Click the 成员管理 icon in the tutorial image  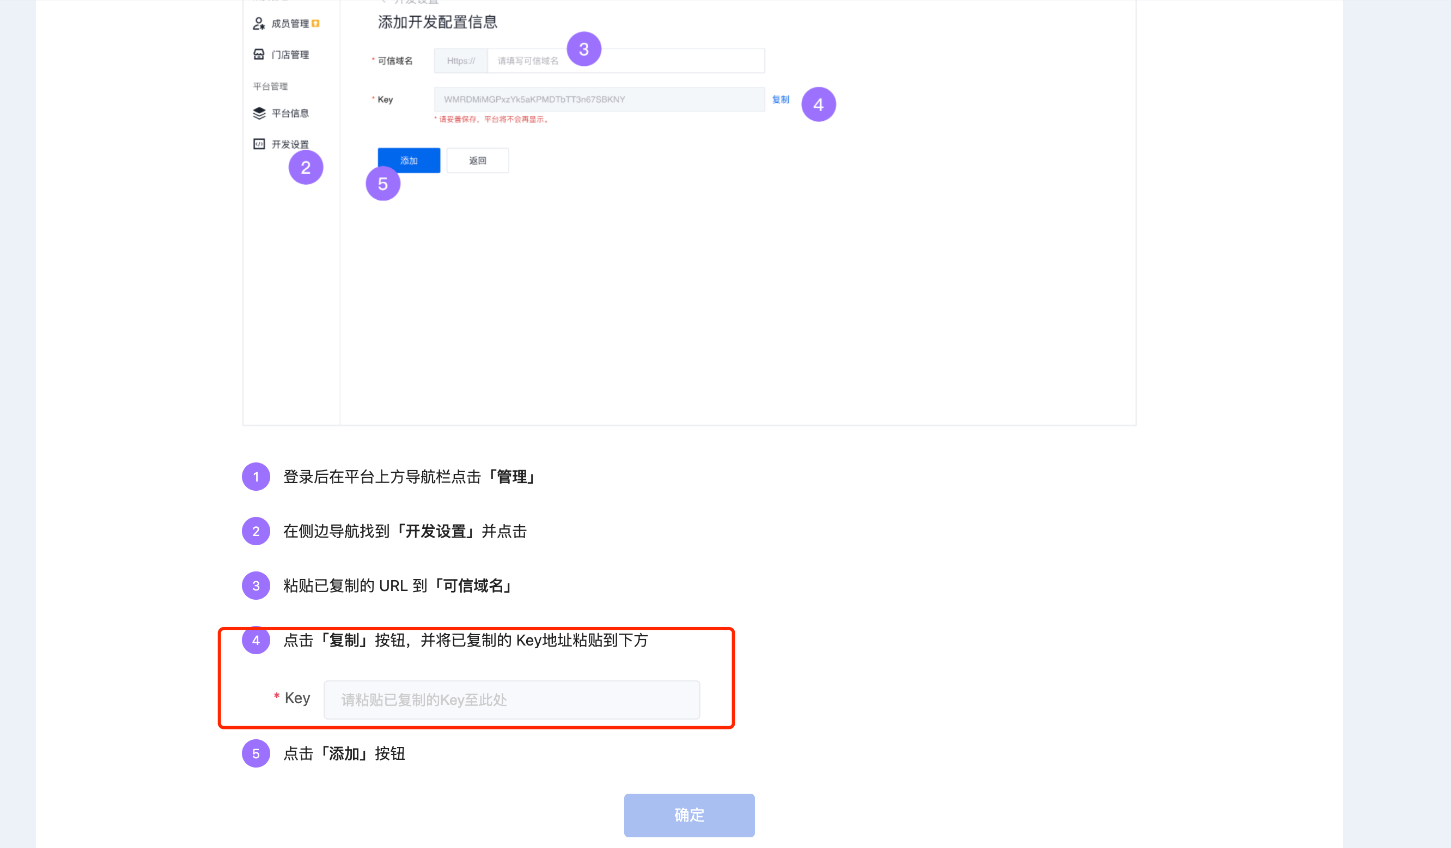tap(259, 23)
